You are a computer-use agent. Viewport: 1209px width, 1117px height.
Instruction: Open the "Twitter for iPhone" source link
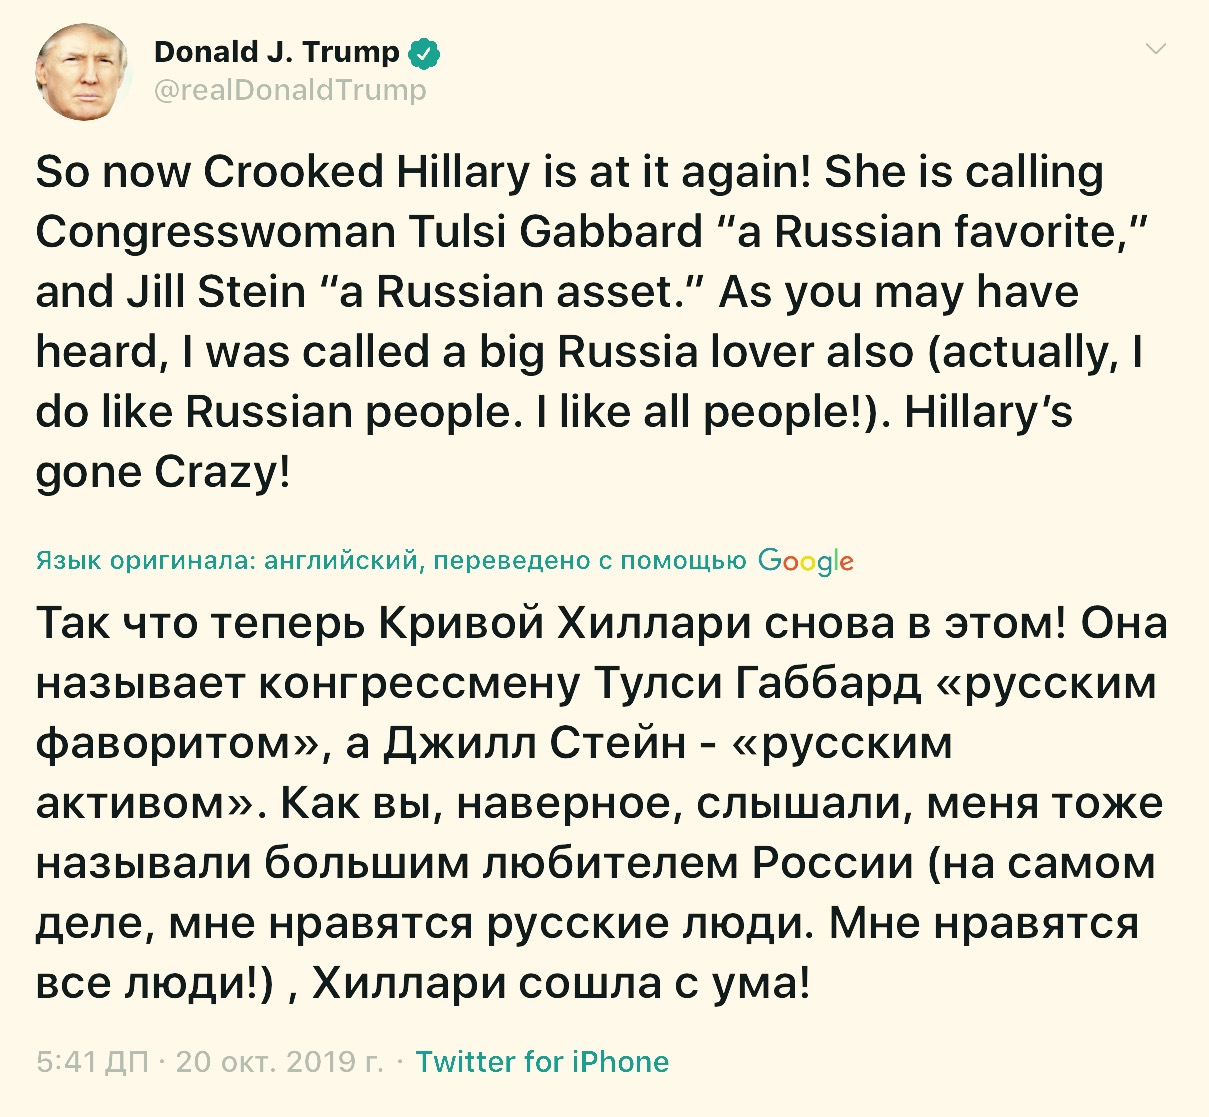pyautogui.click(x=543, y=1061)
